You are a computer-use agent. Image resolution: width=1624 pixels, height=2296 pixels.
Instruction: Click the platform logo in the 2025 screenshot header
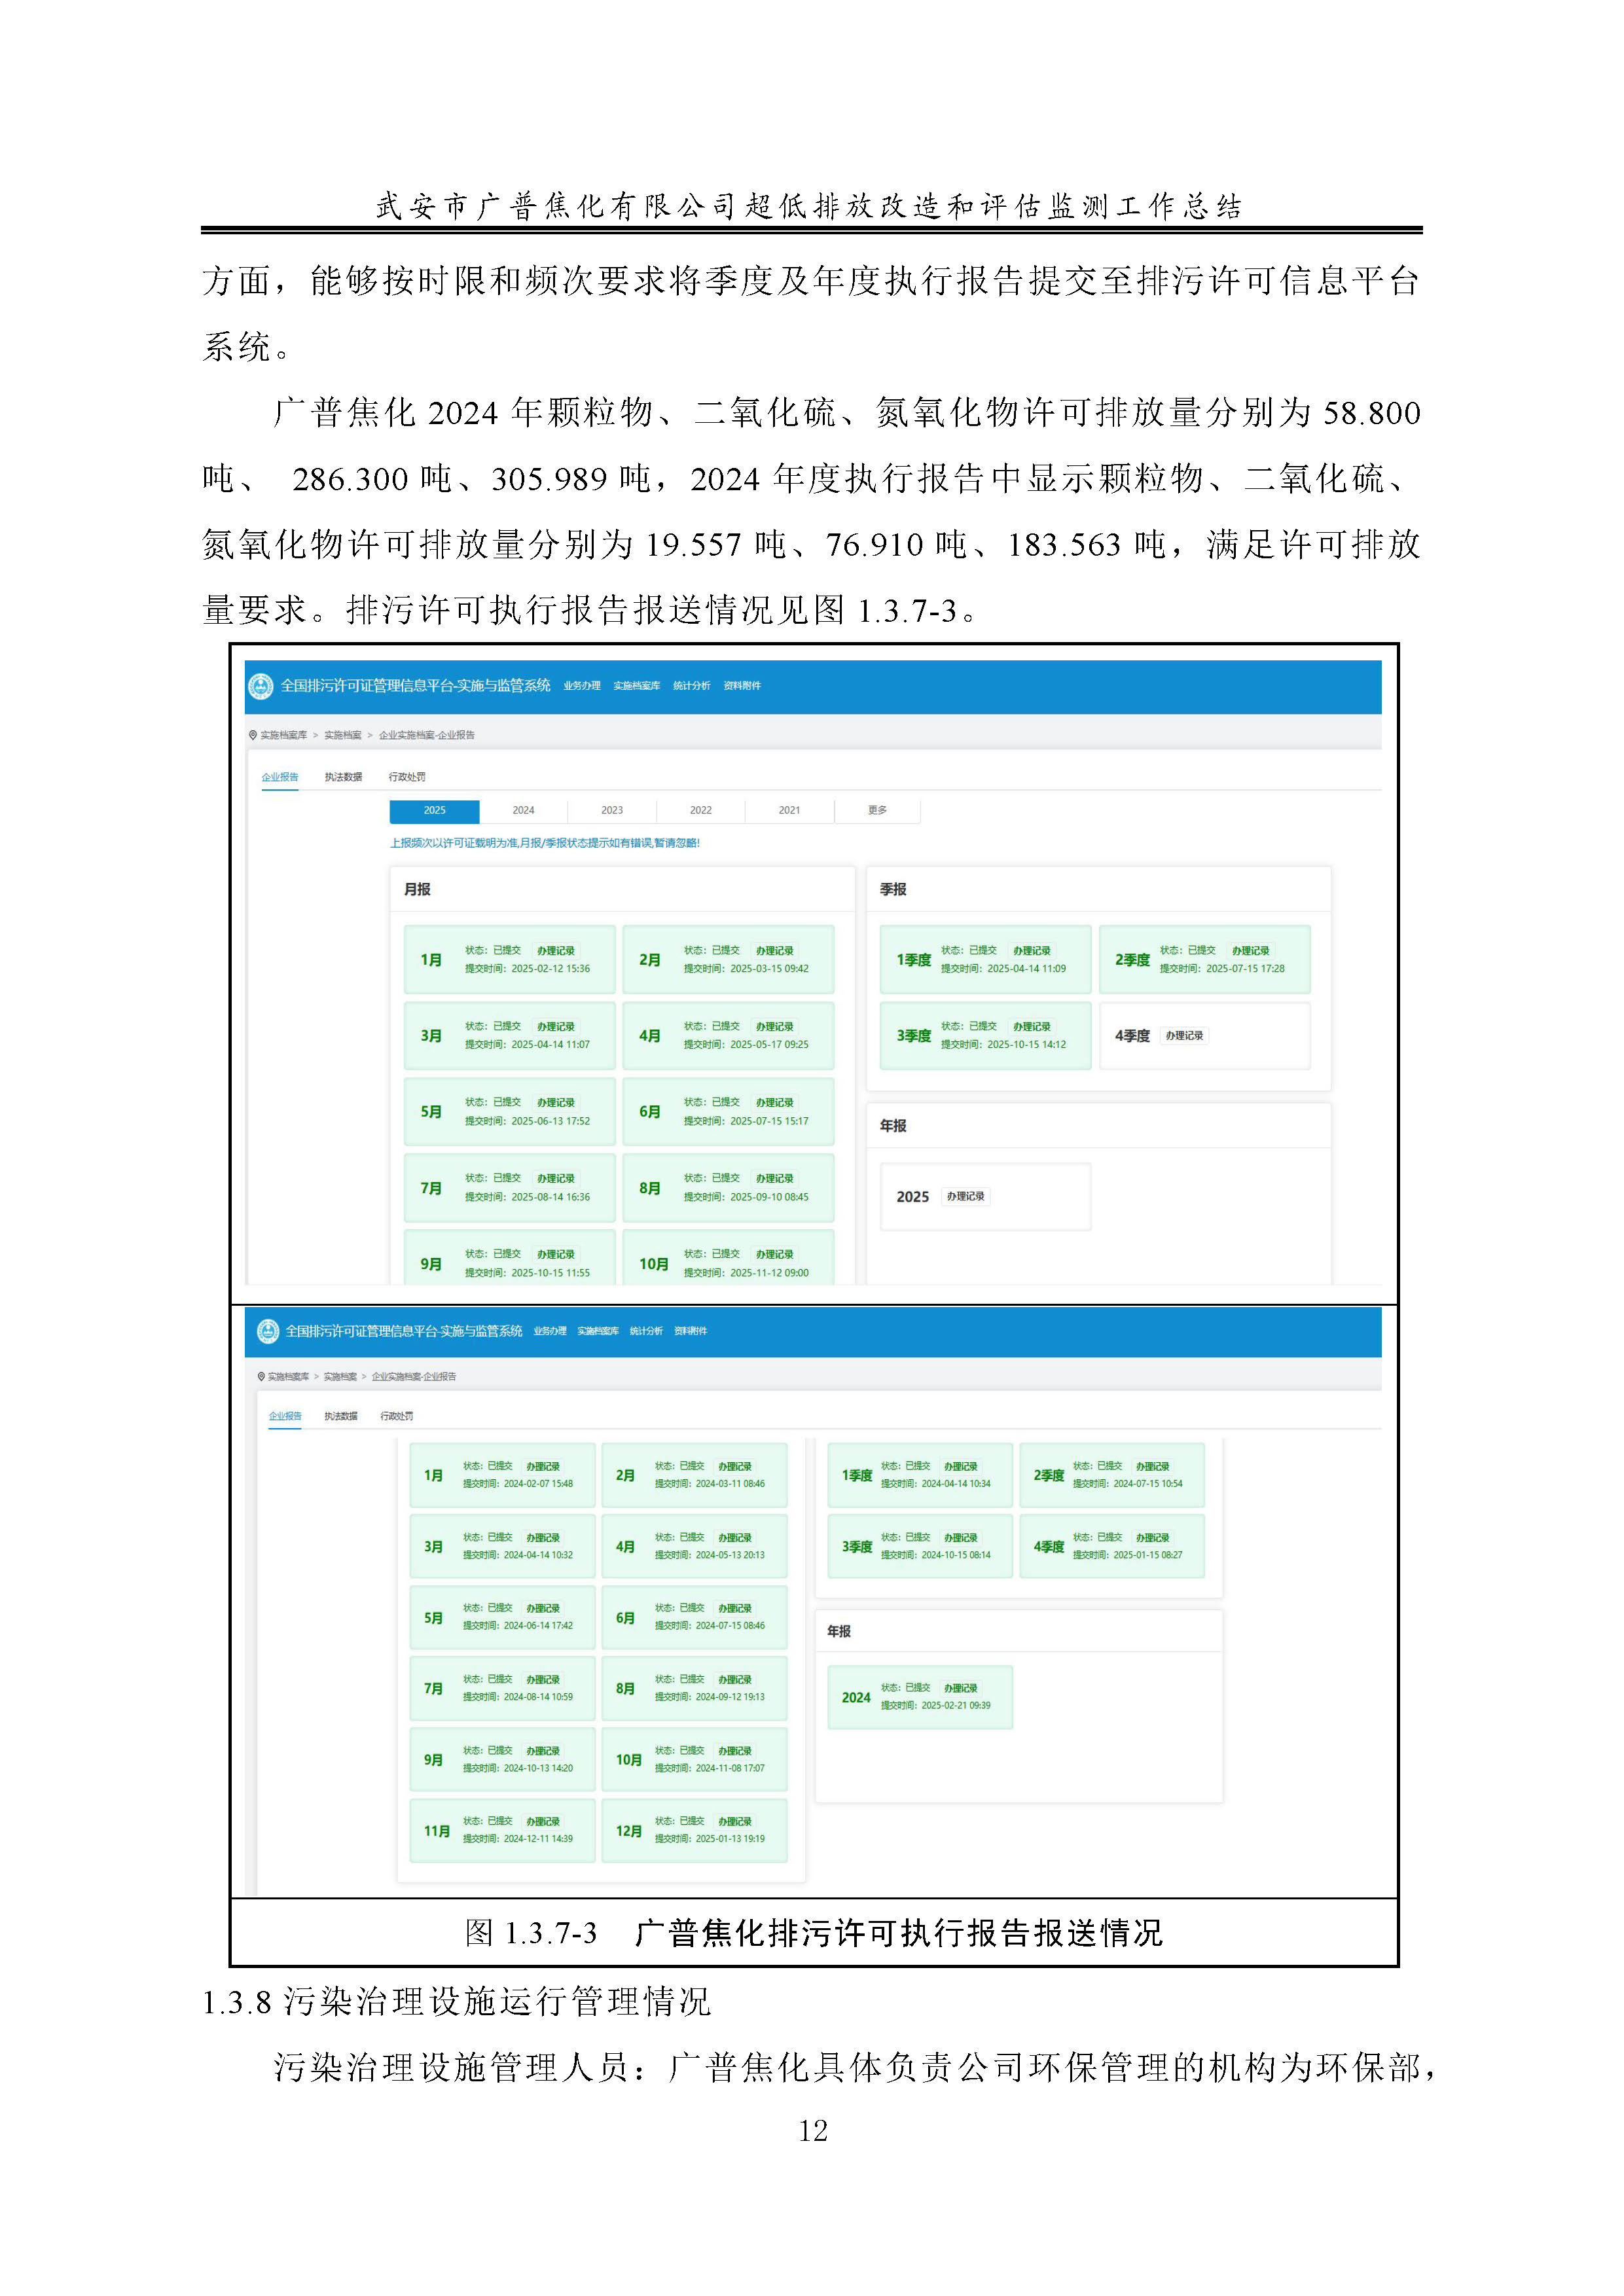click(260, 686)
